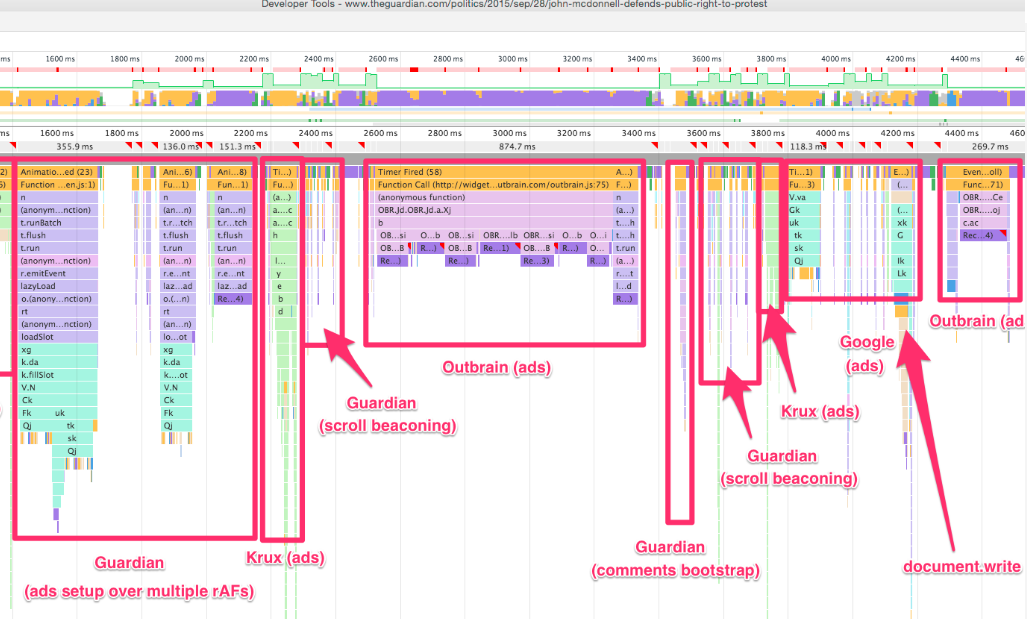The image size is (1027, 619).
Task: Select the Ik call frame
Action: coord(902,261)
